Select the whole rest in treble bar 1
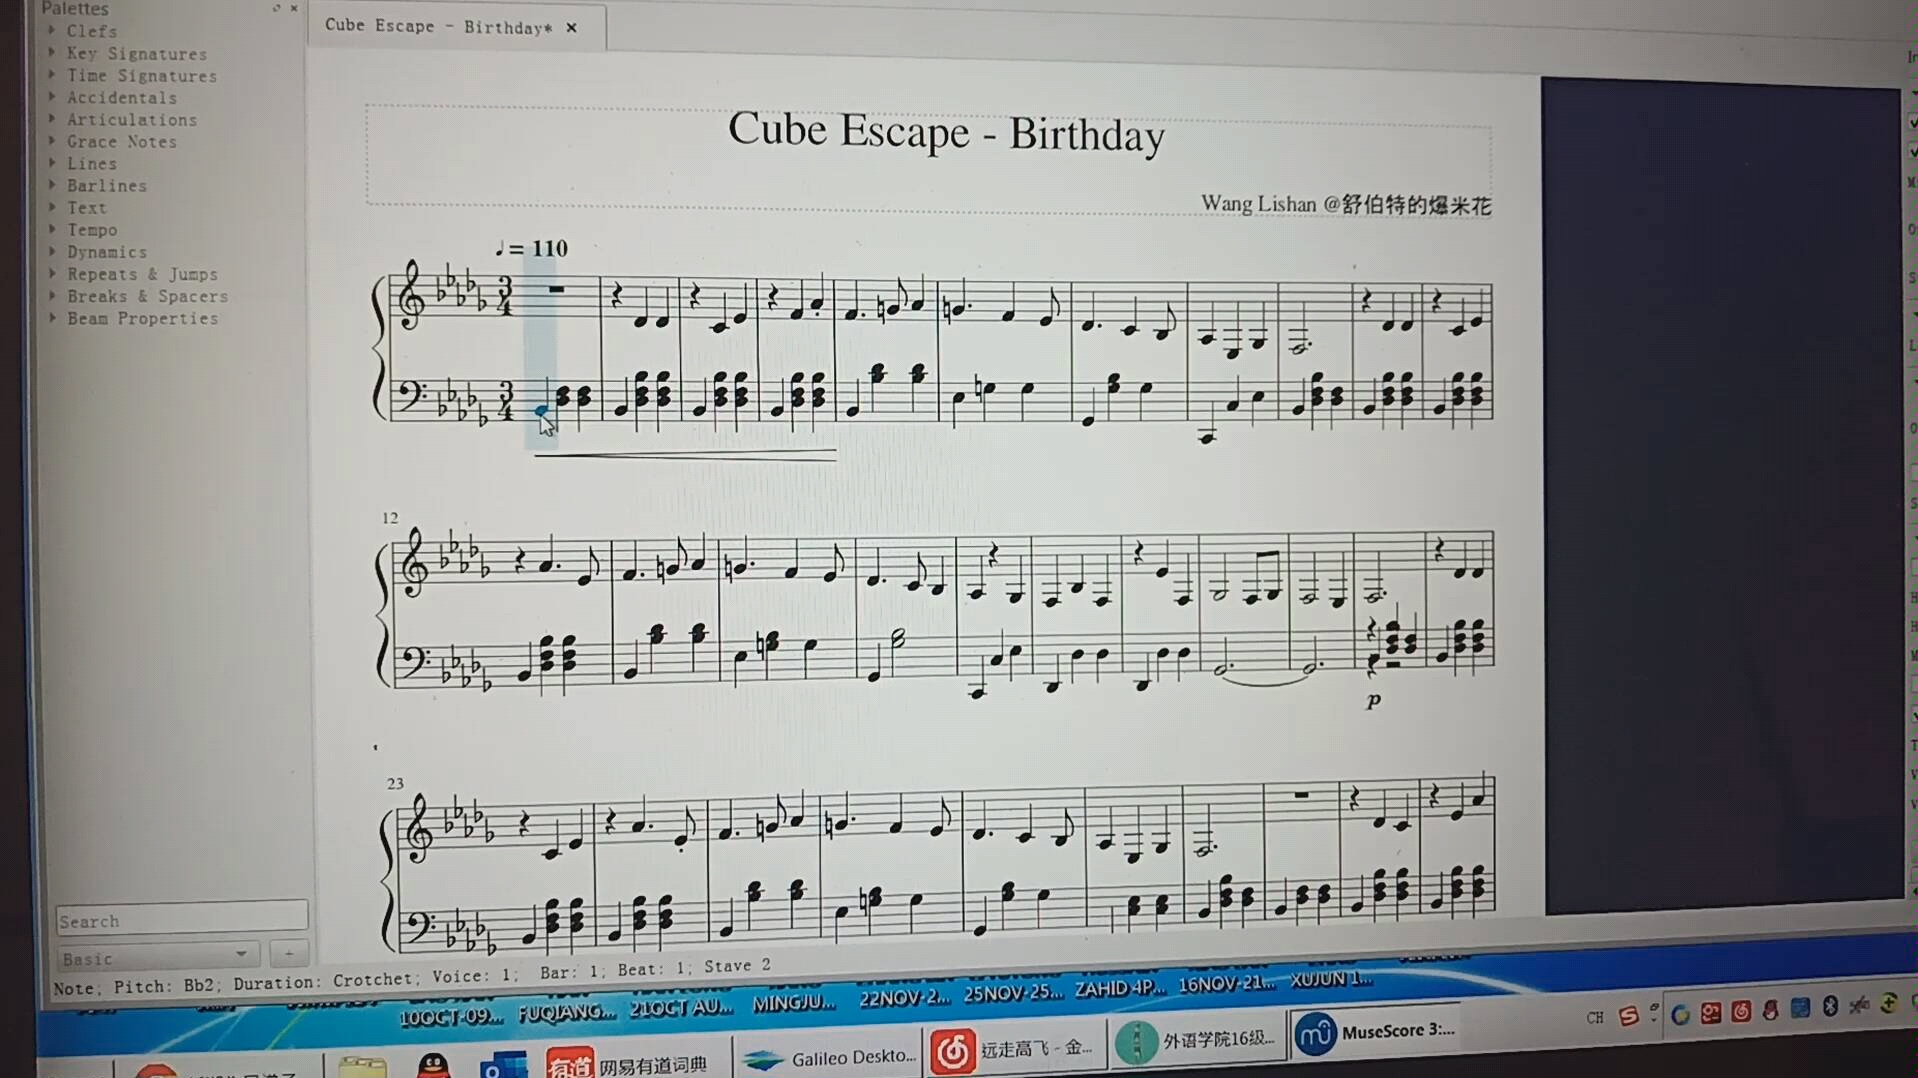 [556, 290]
